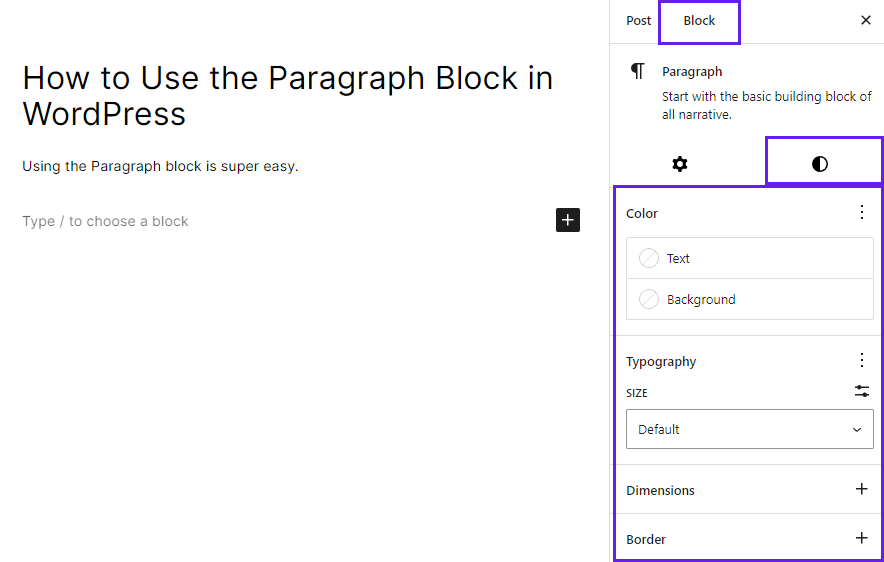884x562 pixels.
Task: Toggle custom size sliders icon
Action: pos(861,391)
